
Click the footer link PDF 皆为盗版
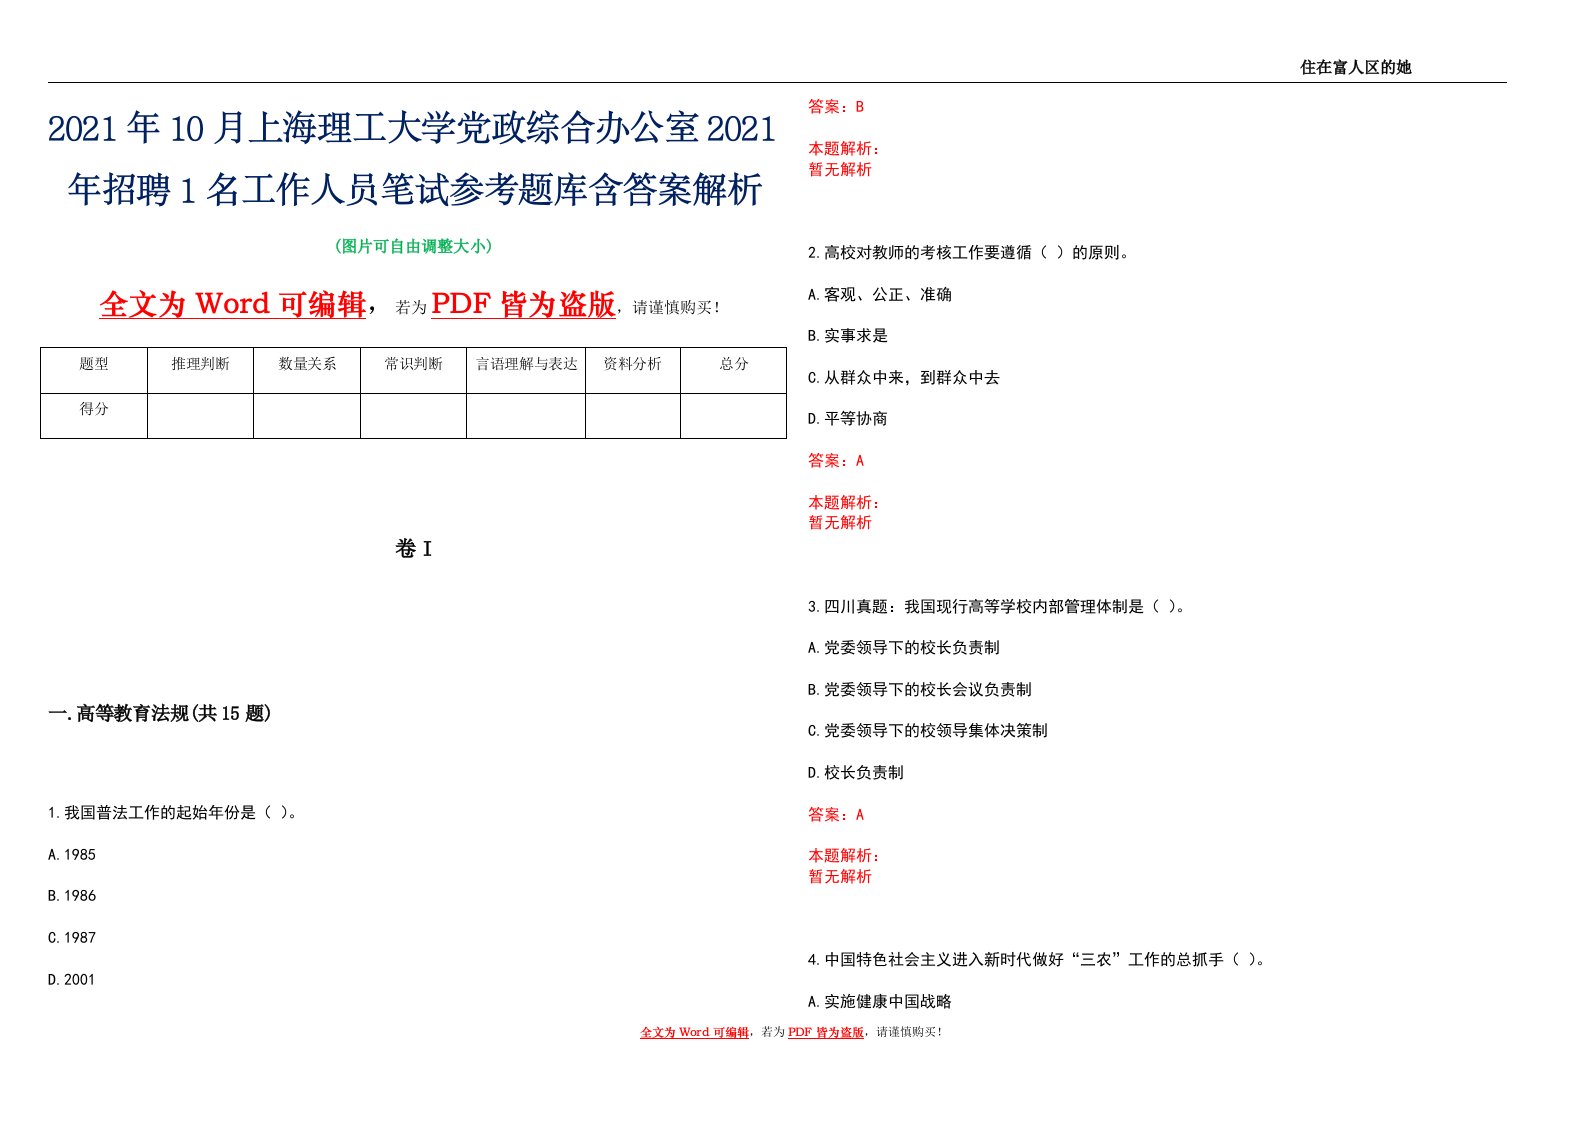point(825,1032)
